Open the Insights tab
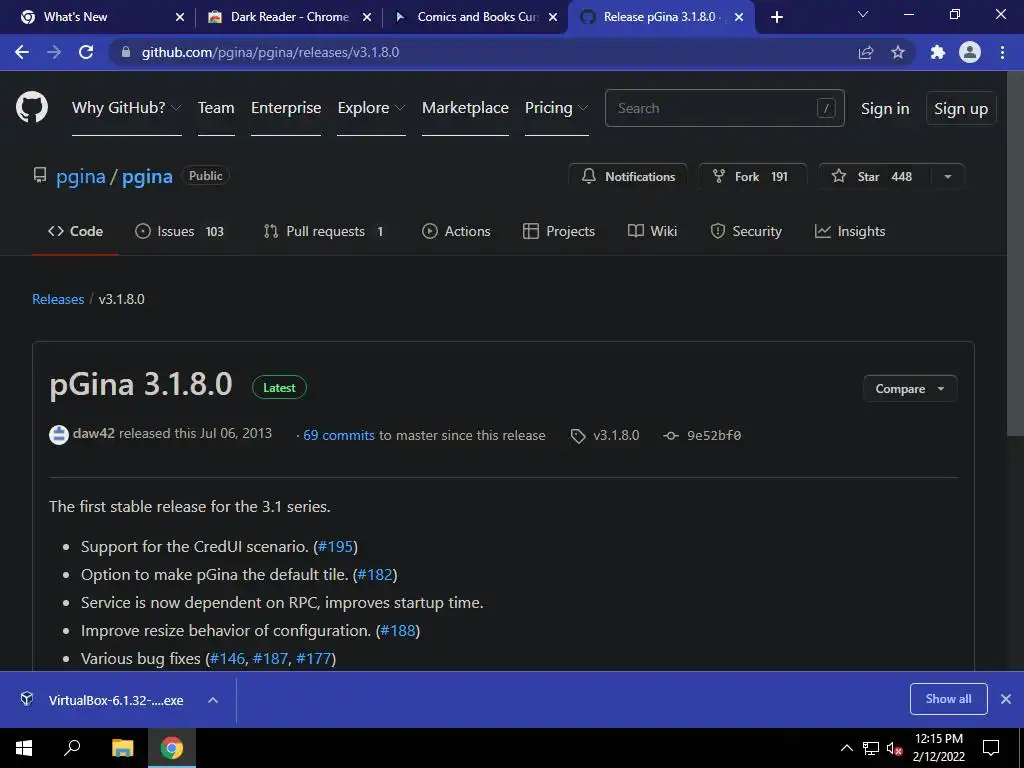1024x768 pixels. coord(850,231)
